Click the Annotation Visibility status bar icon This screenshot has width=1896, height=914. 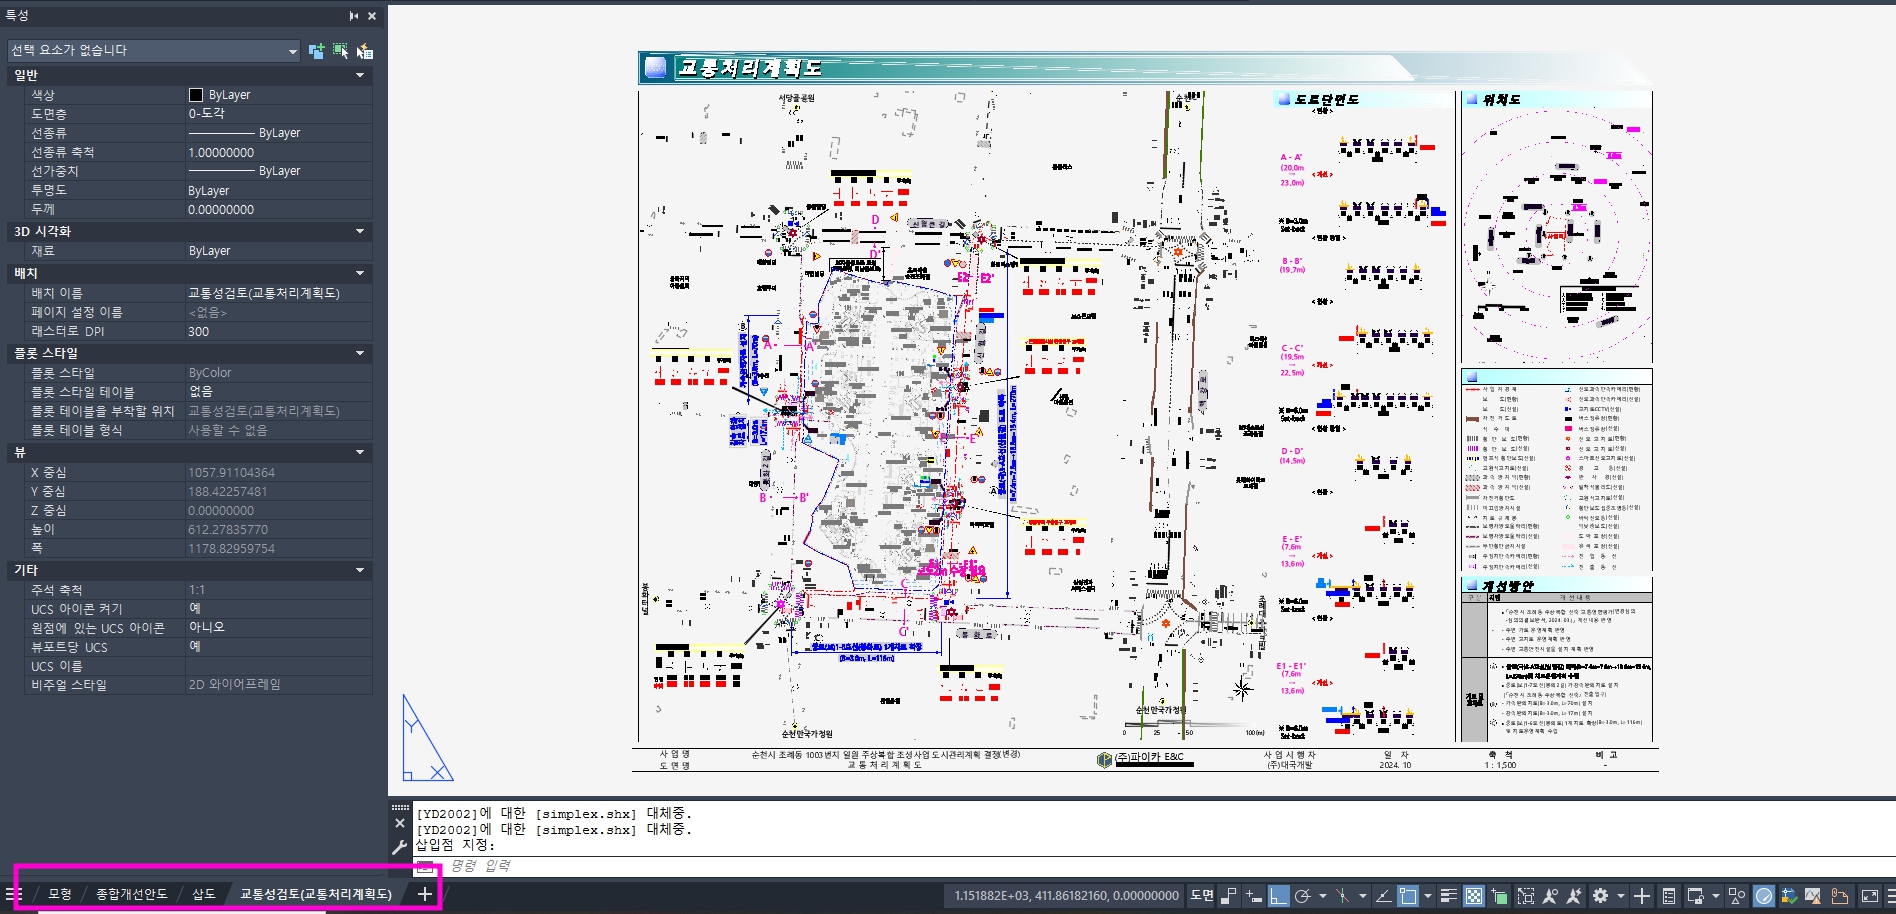(1550, 896)
